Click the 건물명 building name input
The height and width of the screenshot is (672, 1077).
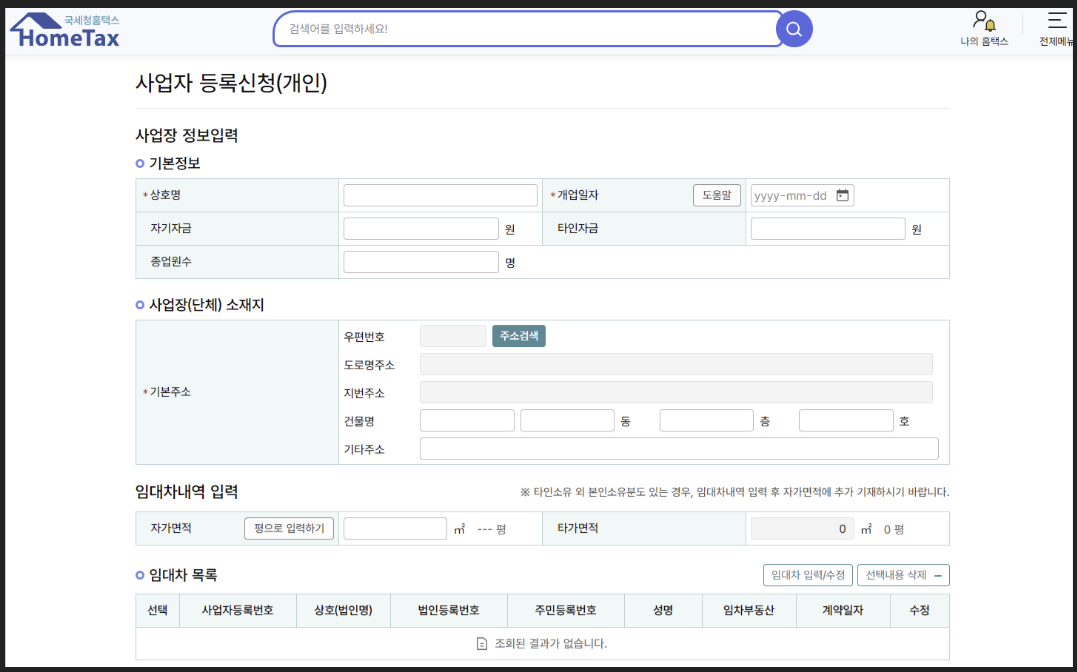click(466, 420)
